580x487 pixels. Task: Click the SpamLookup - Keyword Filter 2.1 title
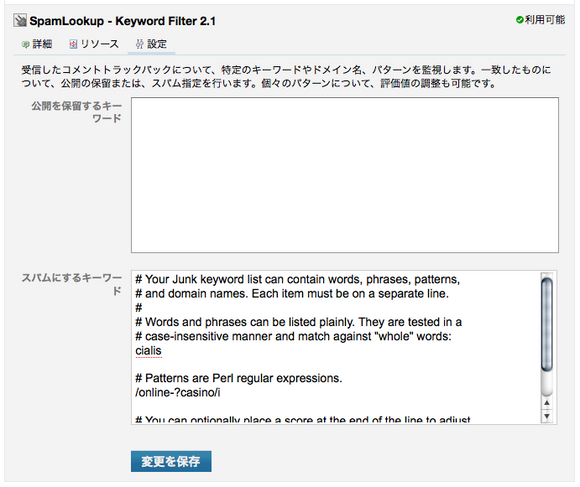(122, 21)
